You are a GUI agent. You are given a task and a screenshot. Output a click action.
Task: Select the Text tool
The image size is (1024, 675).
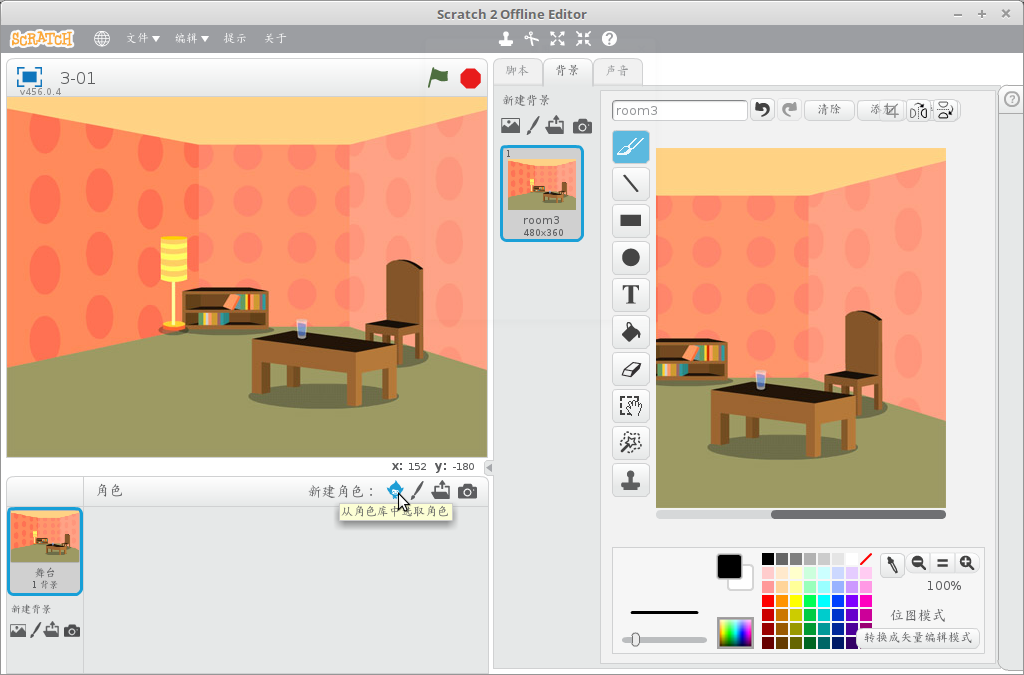[630, 294]
